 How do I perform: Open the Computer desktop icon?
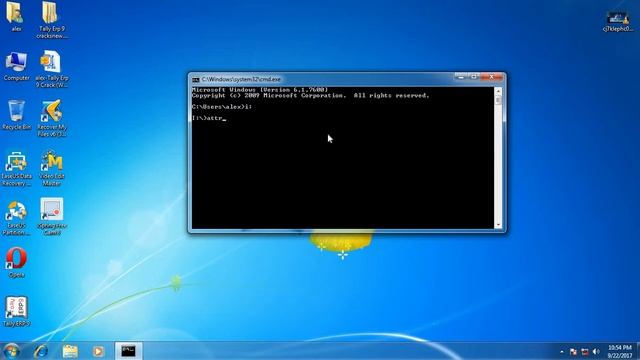[x=16, y=66]
